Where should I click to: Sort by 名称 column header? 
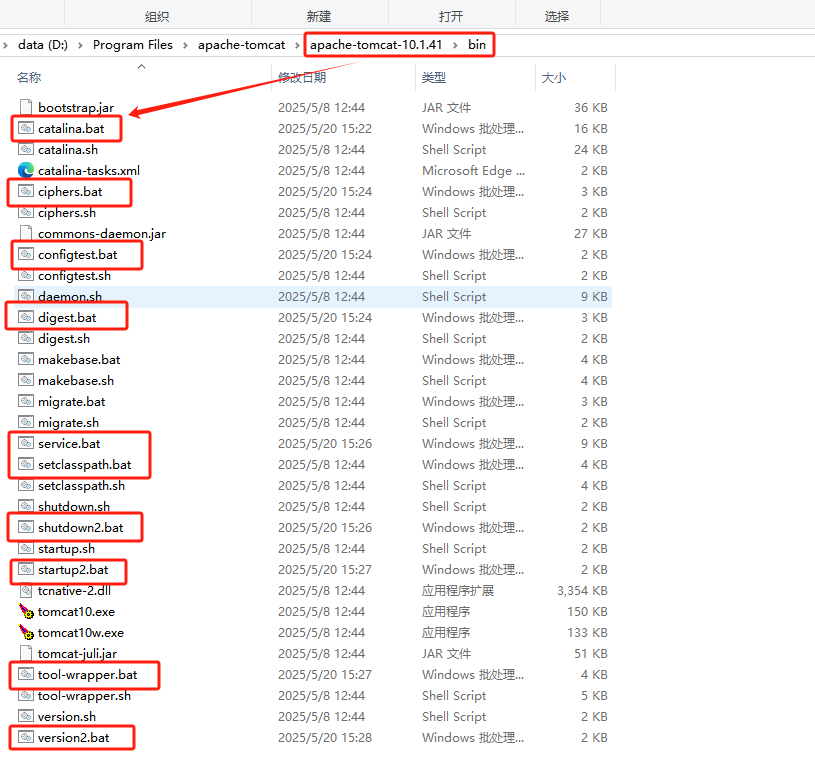(x=29, y=77)
